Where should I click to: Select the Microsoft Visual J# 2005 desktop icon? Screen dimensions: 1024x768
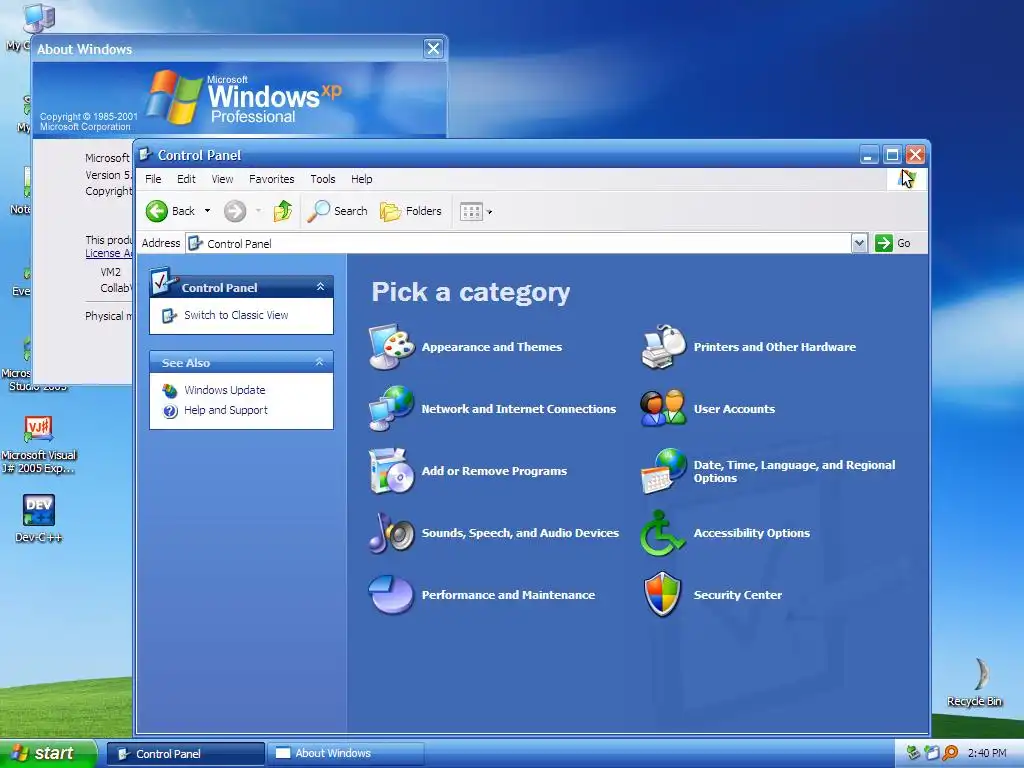39,445
